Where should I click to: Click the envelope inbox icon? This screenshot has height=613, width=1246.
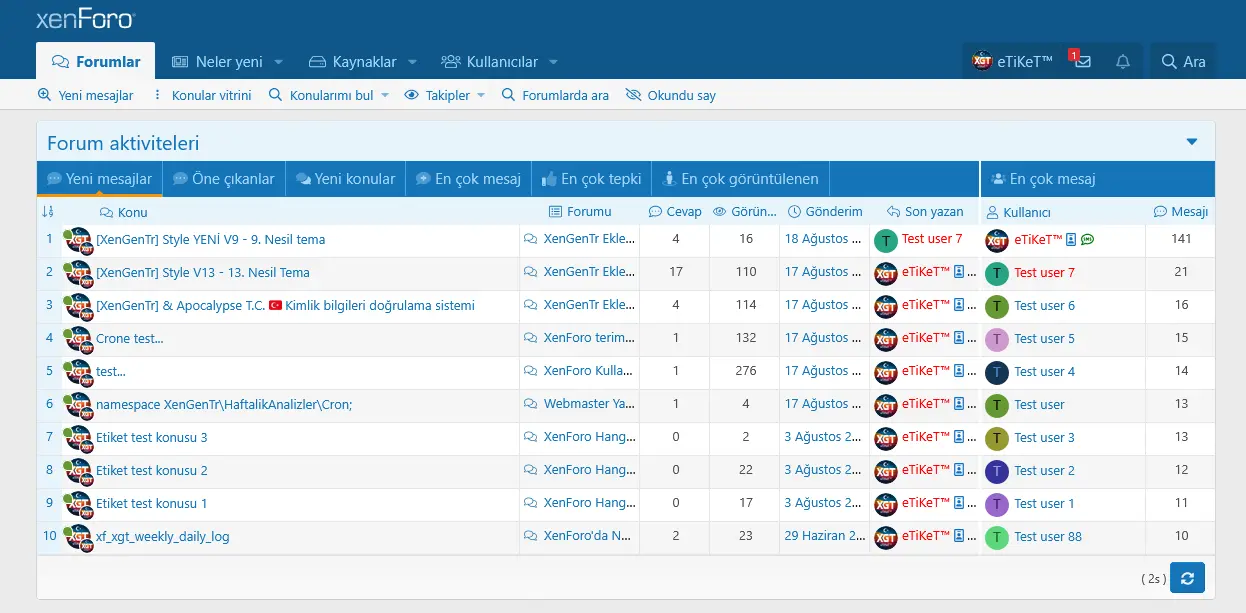point(1082,62)
